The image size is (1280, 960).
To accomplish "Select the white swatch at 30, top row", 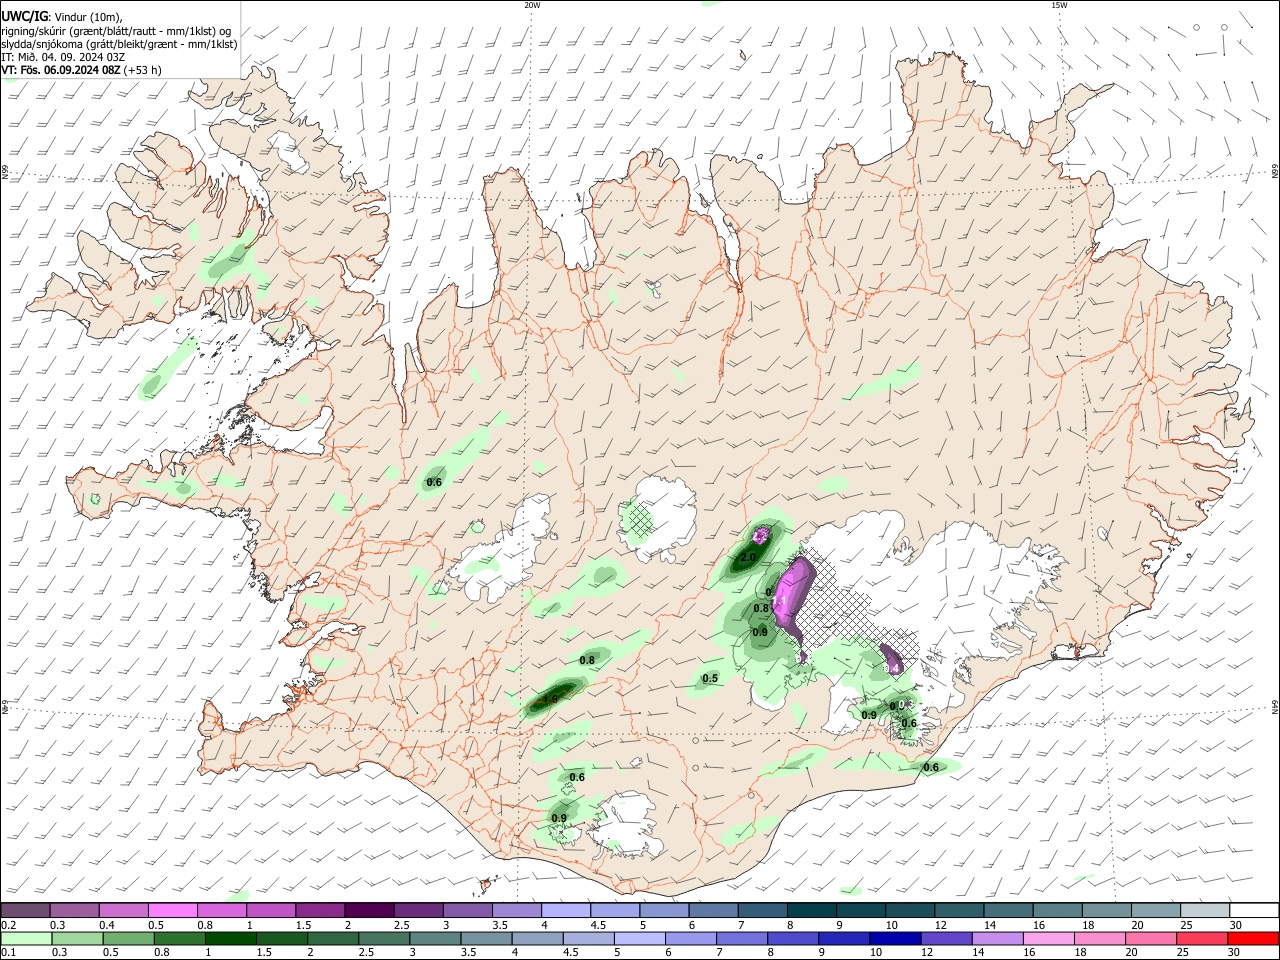I will coord(1254,910).
